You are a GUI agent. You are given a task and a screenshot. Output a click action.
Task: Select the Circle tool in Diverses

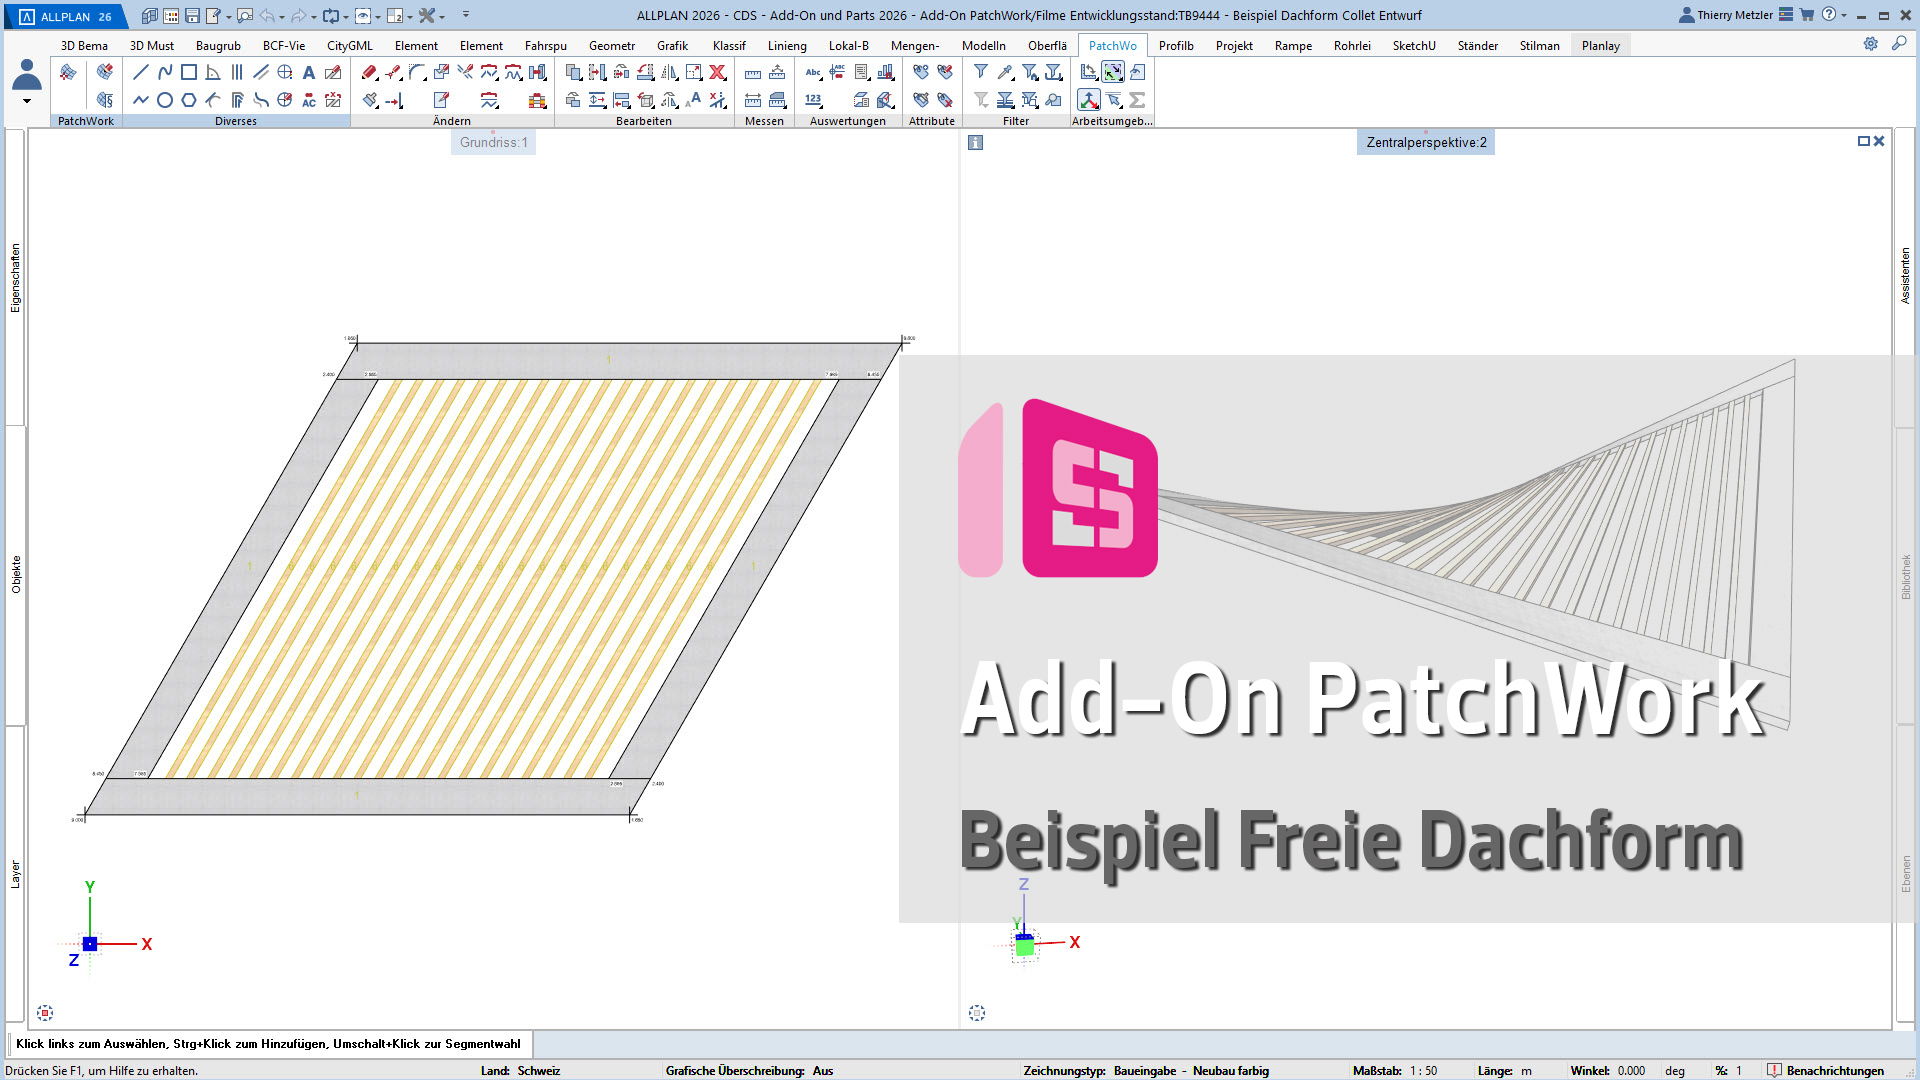(165, 100)
